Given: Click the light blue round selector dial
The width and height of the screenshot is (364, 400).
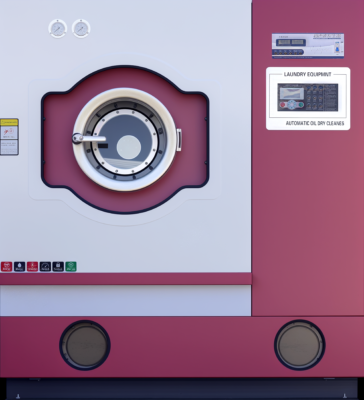Looking at the screenshot, I should tap(292, 105).
